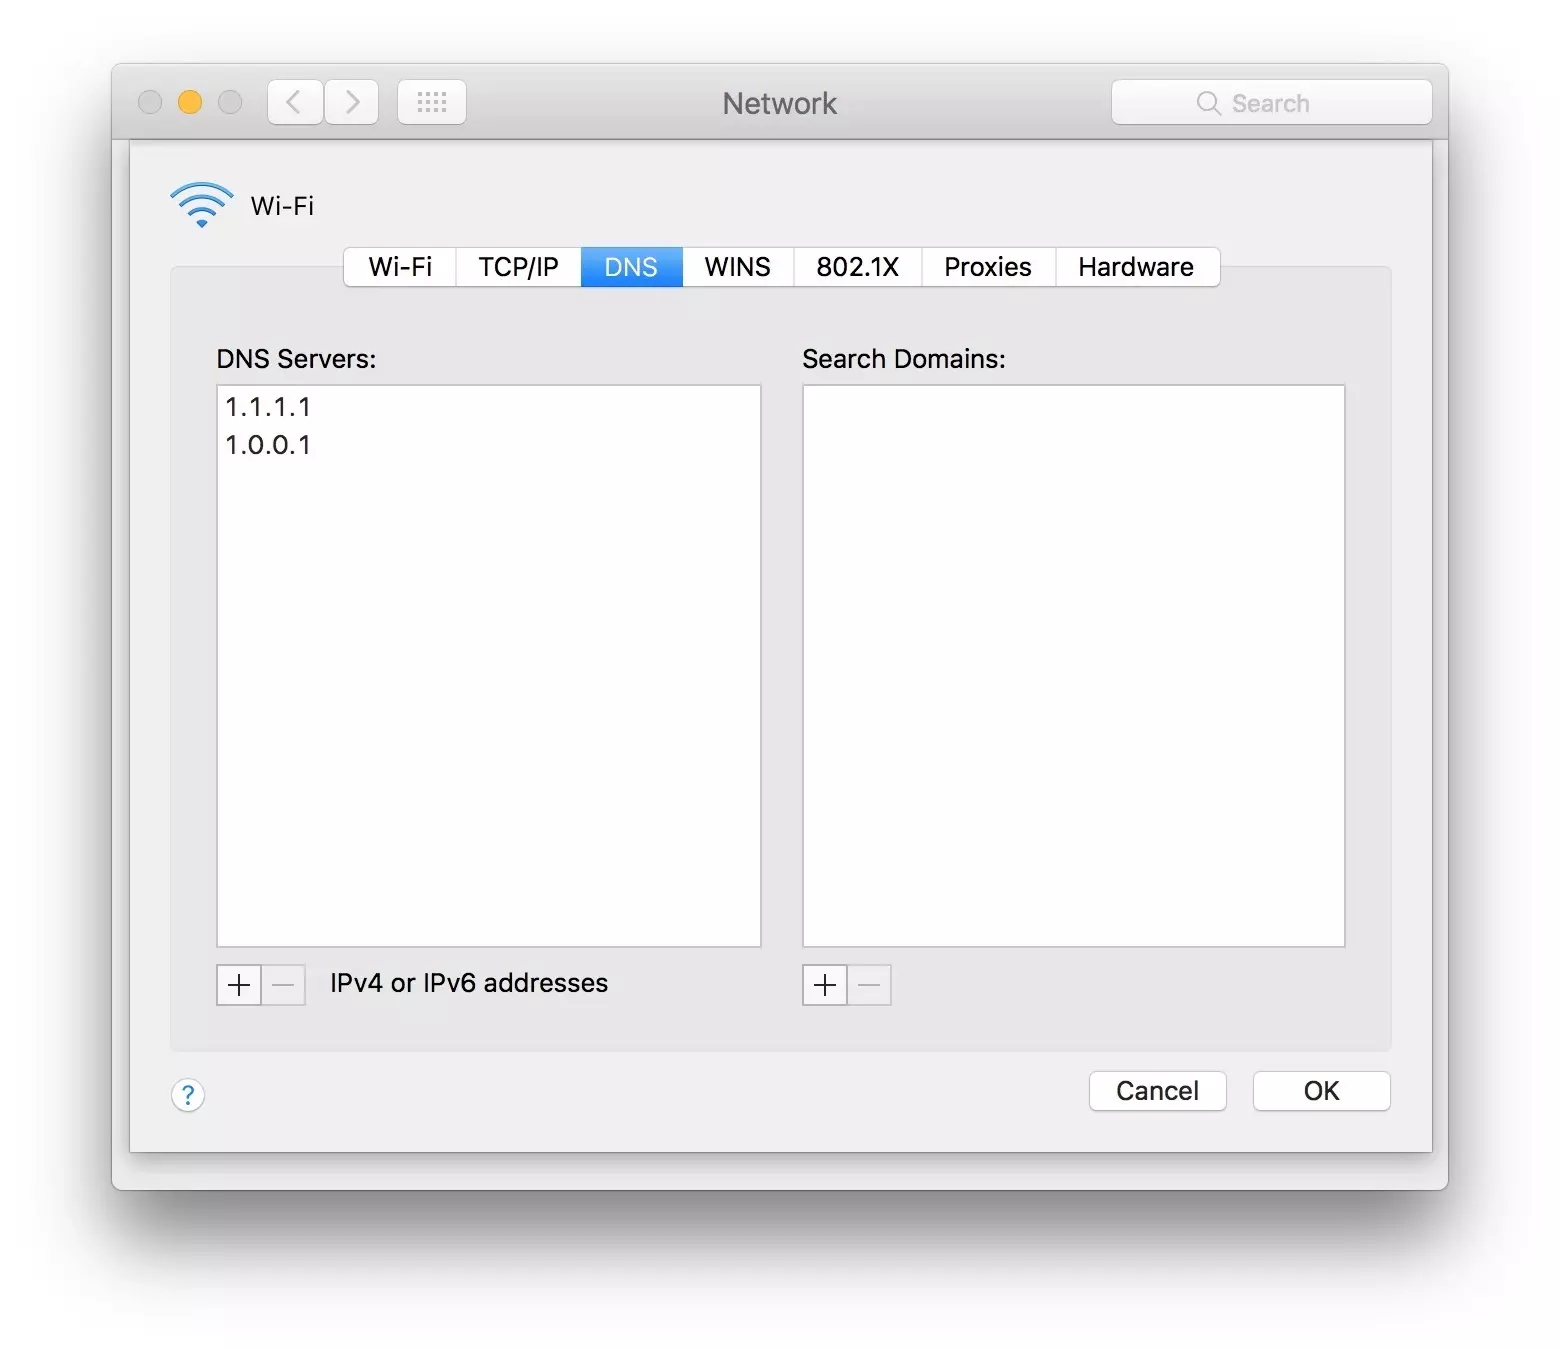Switch to the Proxies tab
This screenshot has width=1560, height=1350.
pos(988,267)
